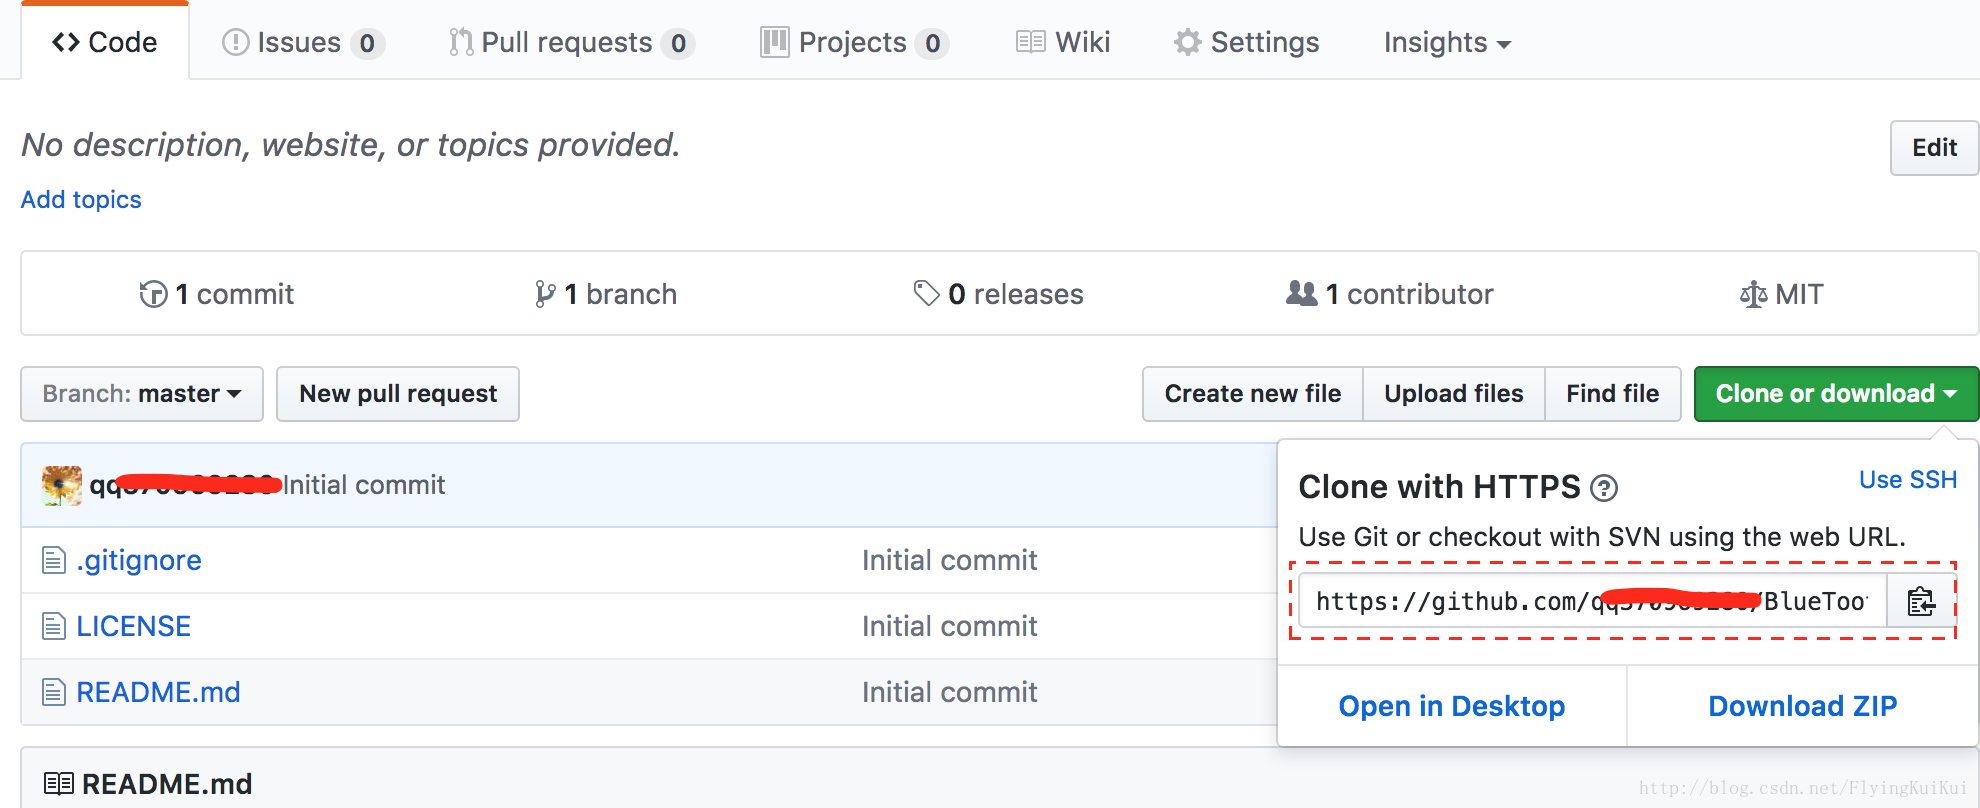This screenshot has width=1980, height=808.
Task: Select the HTTPS clone URL field
Action: tap(1592, 601)
